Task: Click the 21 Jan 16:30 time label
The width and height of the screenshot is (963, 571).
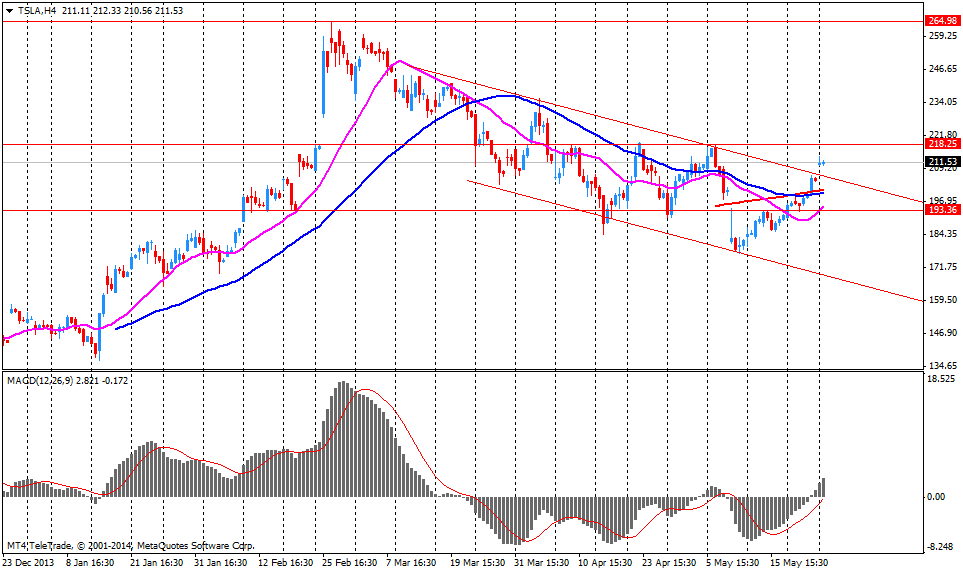Action: pyautogui.click(x=157, y=562)
